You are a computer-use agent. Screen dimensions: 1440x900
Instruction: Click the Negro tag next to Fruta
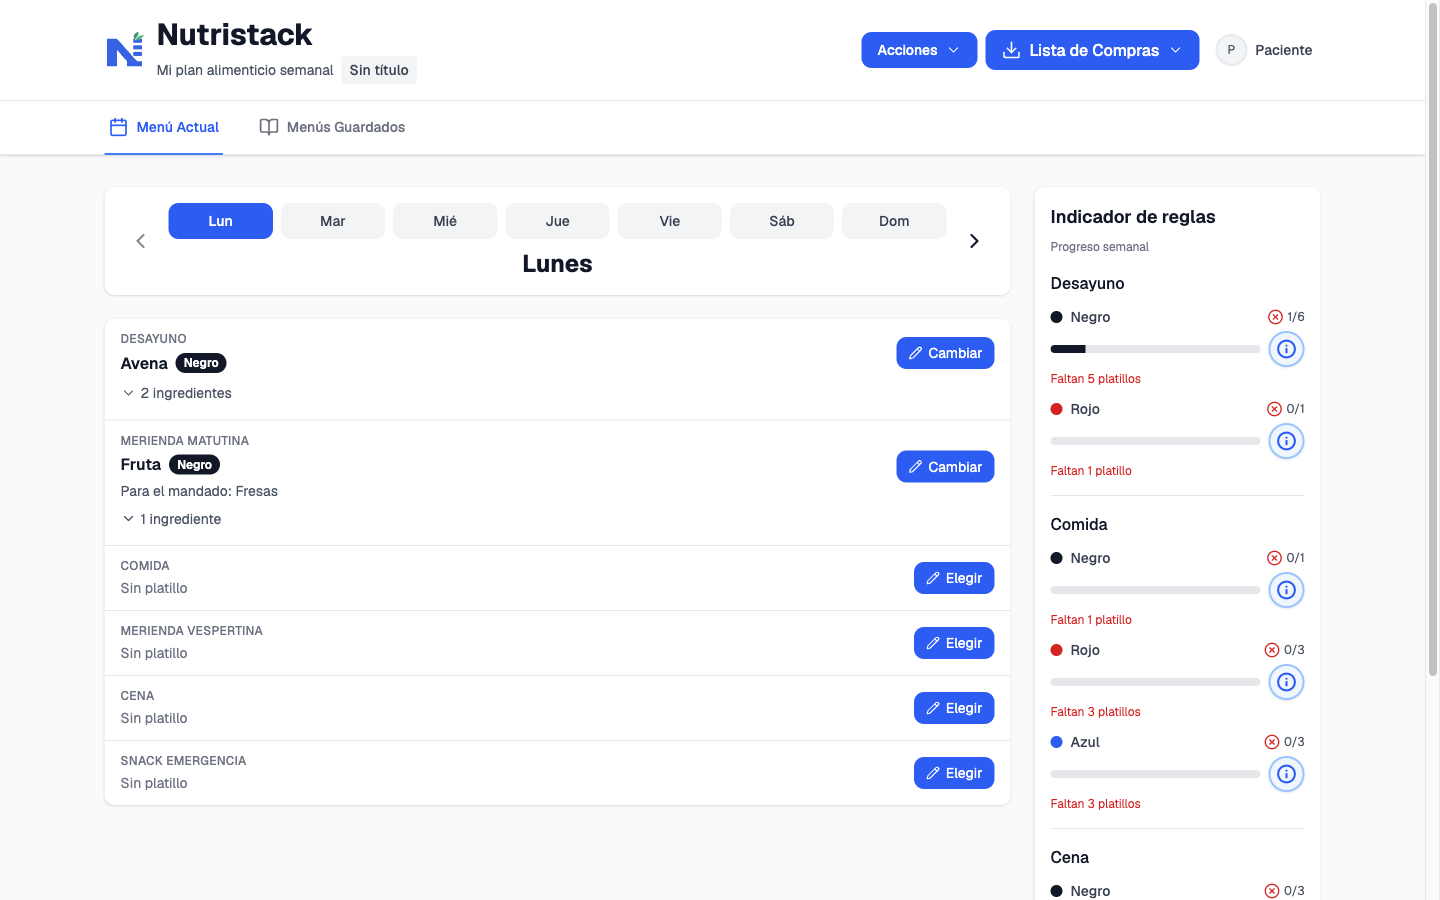coord(194,465)
